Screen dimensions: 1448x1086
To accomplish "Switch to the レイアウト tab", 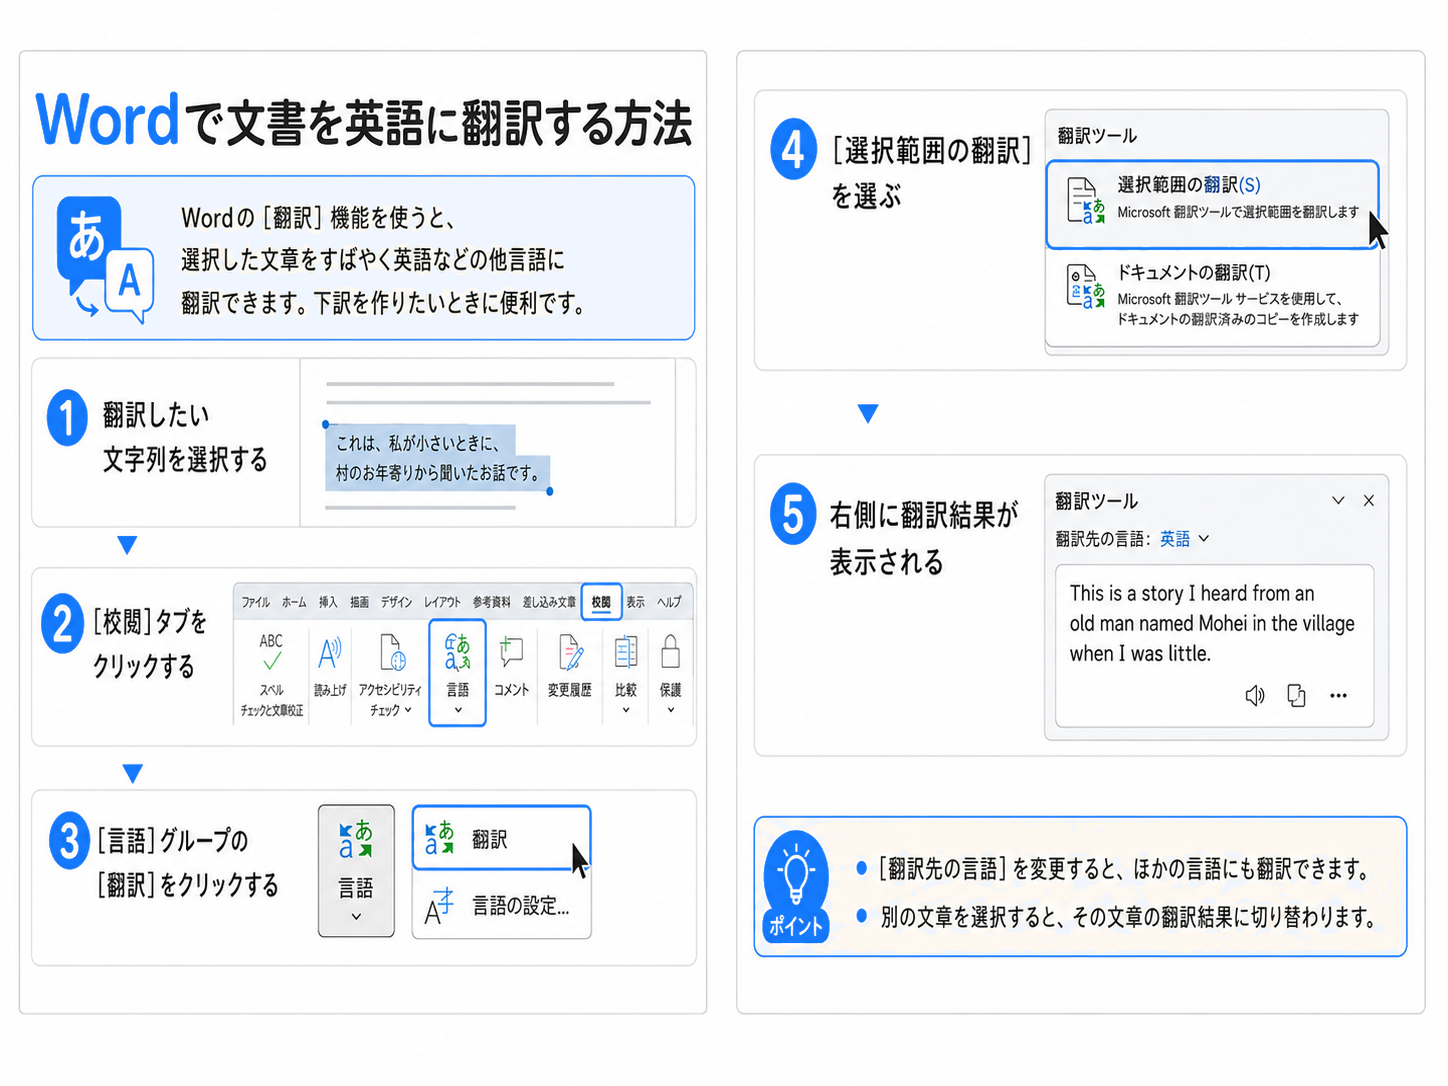I will 442,602.
